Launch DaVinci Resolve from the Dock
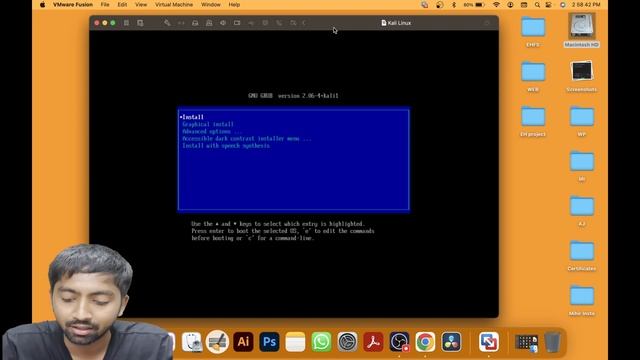 tap(451, 342)
